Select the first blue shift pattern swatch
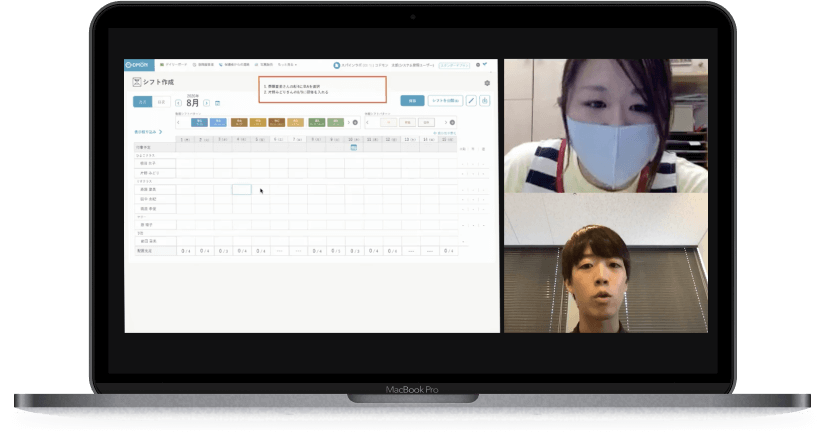The height and width of the screenshot is (433, 826). tap(199, 122)
